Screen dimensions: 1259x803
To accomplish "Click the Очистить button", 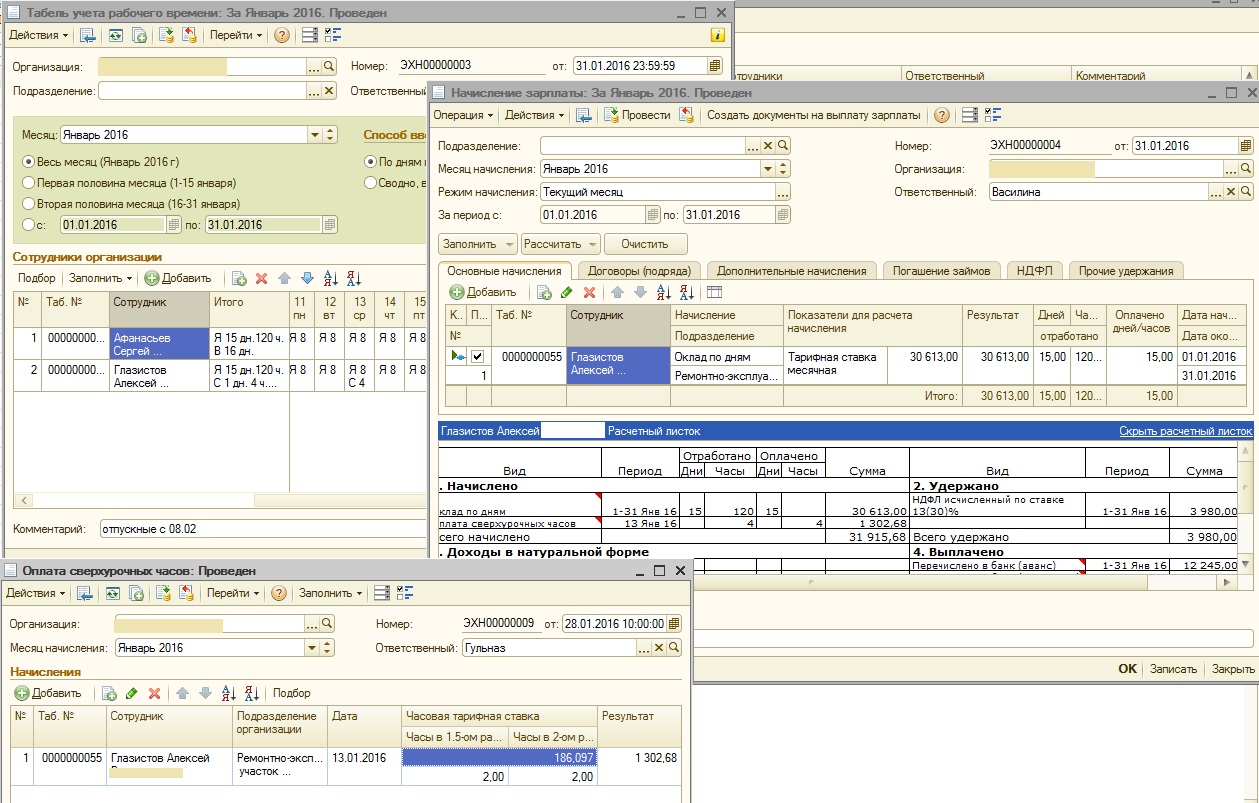I will (x=645, y=243).
